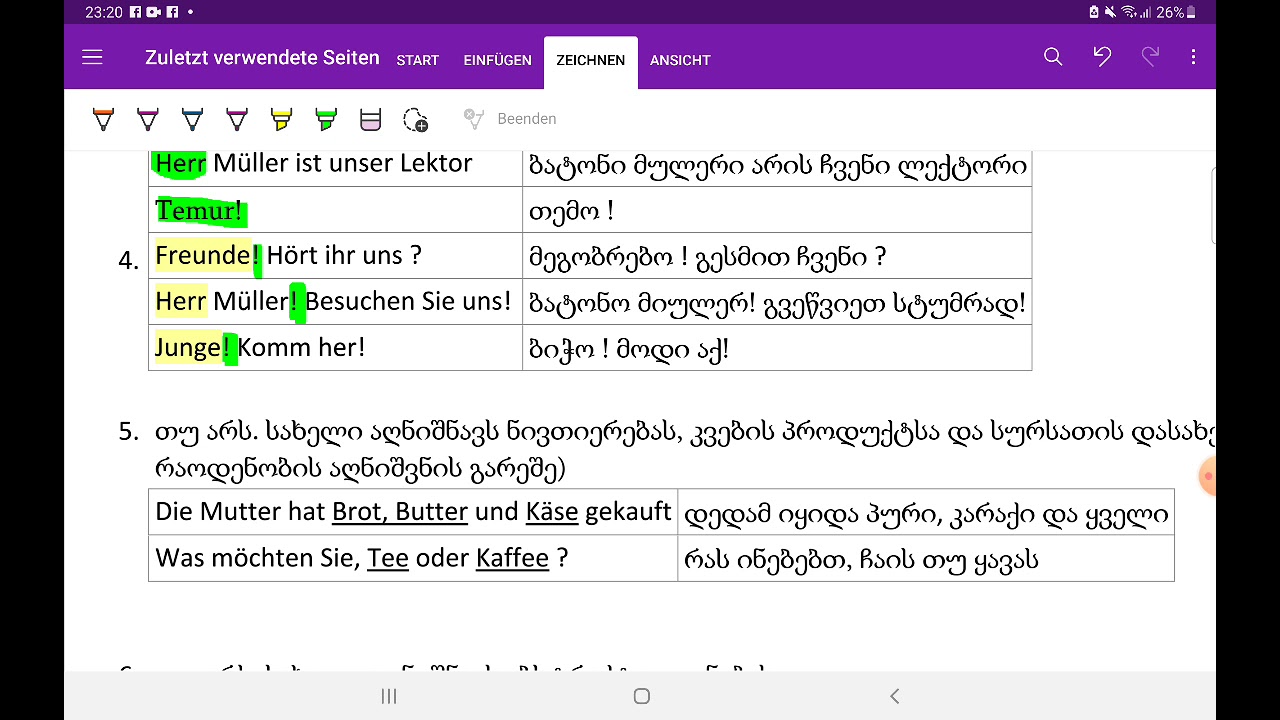The height and width of the screenshot is (720, 1280).
Task: Click the Georgian cell 'თემო !'
Action: point(777,210)
